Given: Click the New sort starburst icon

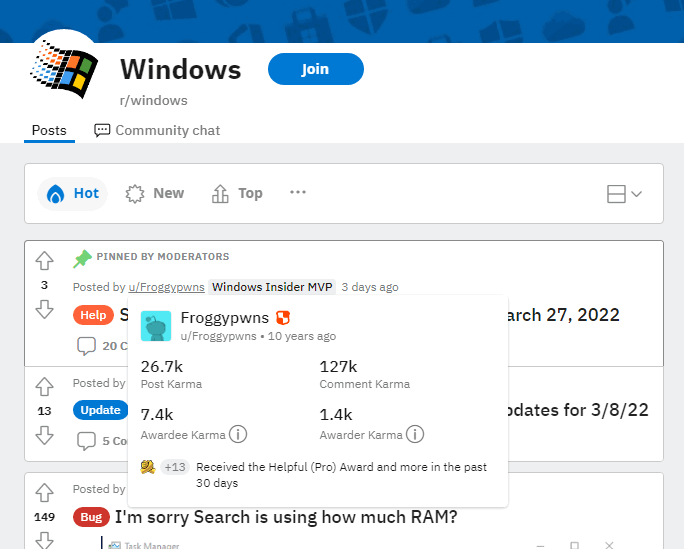Looking at the screenshot, I should click(x=135, y=194).
